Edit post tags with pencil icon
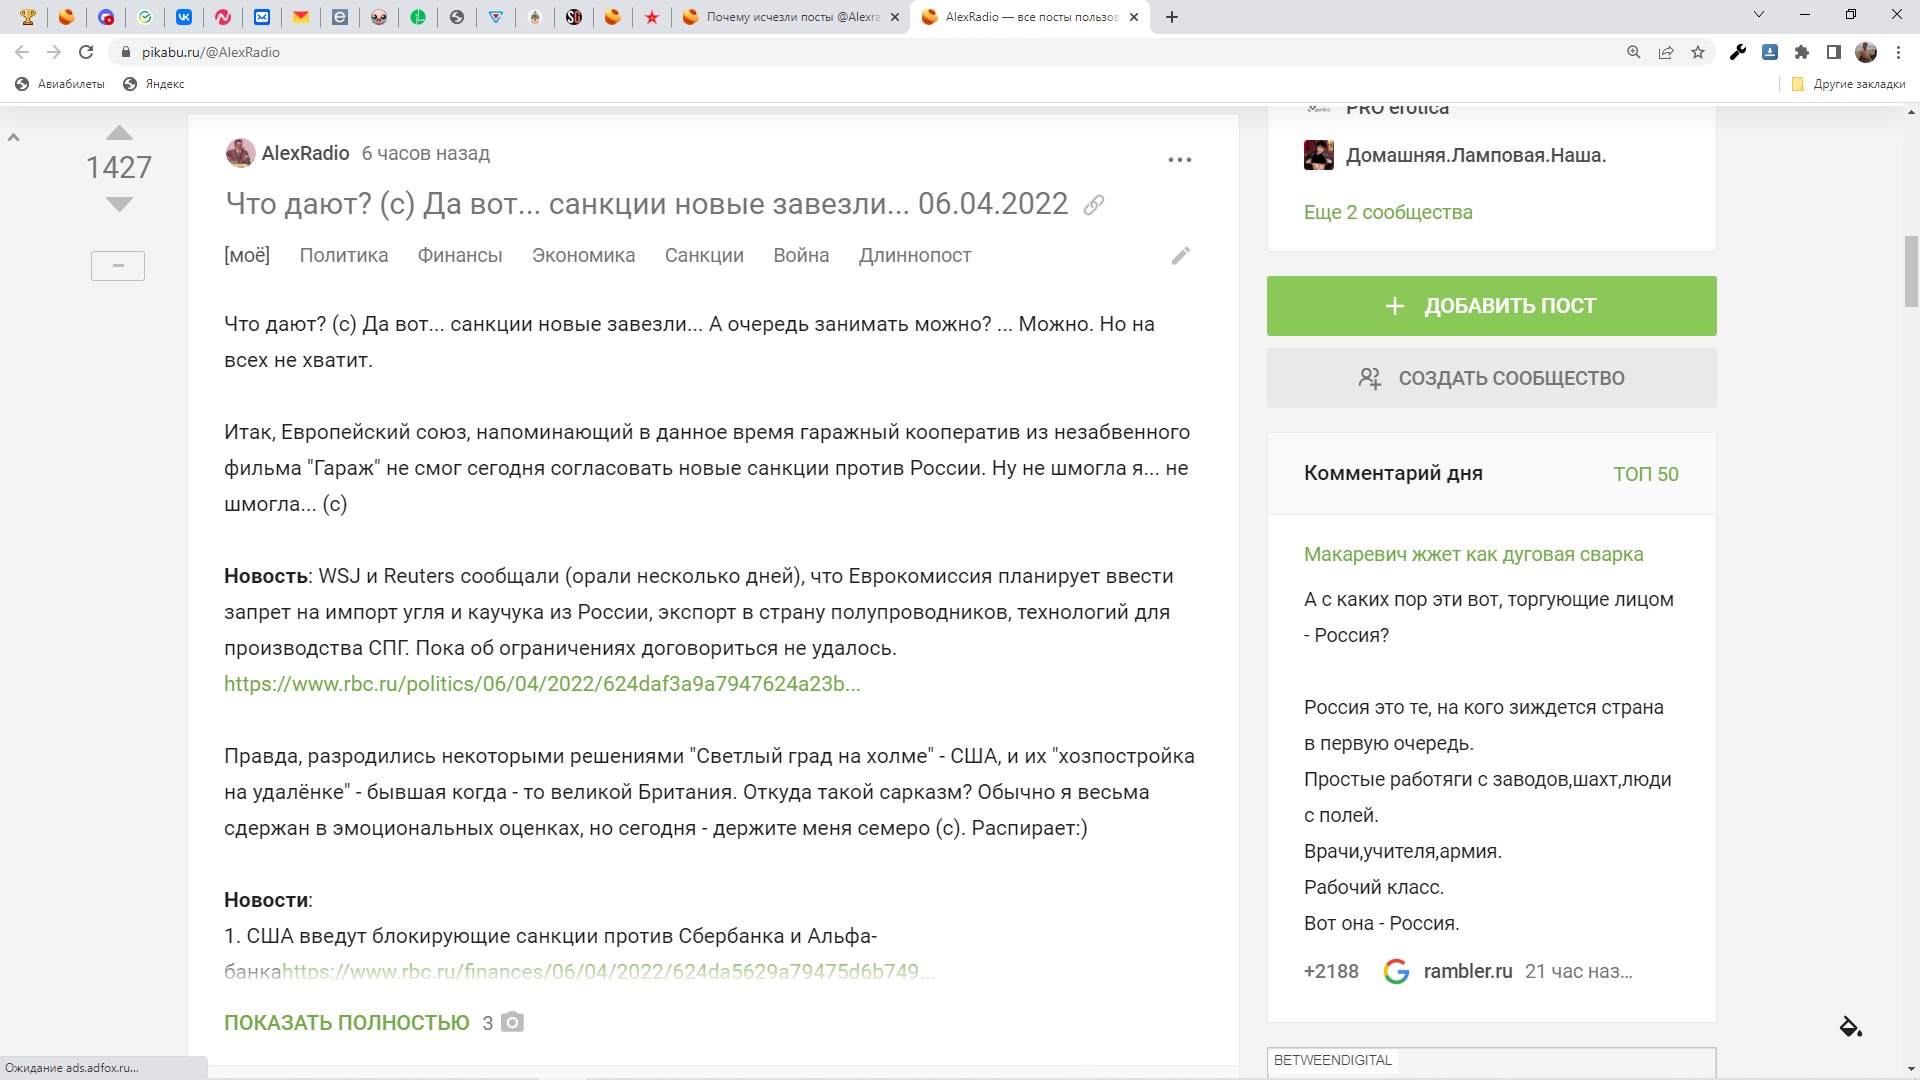Image resolution: width=1920 pixels, height=1080 pixels. click(x=1181, y=256)
